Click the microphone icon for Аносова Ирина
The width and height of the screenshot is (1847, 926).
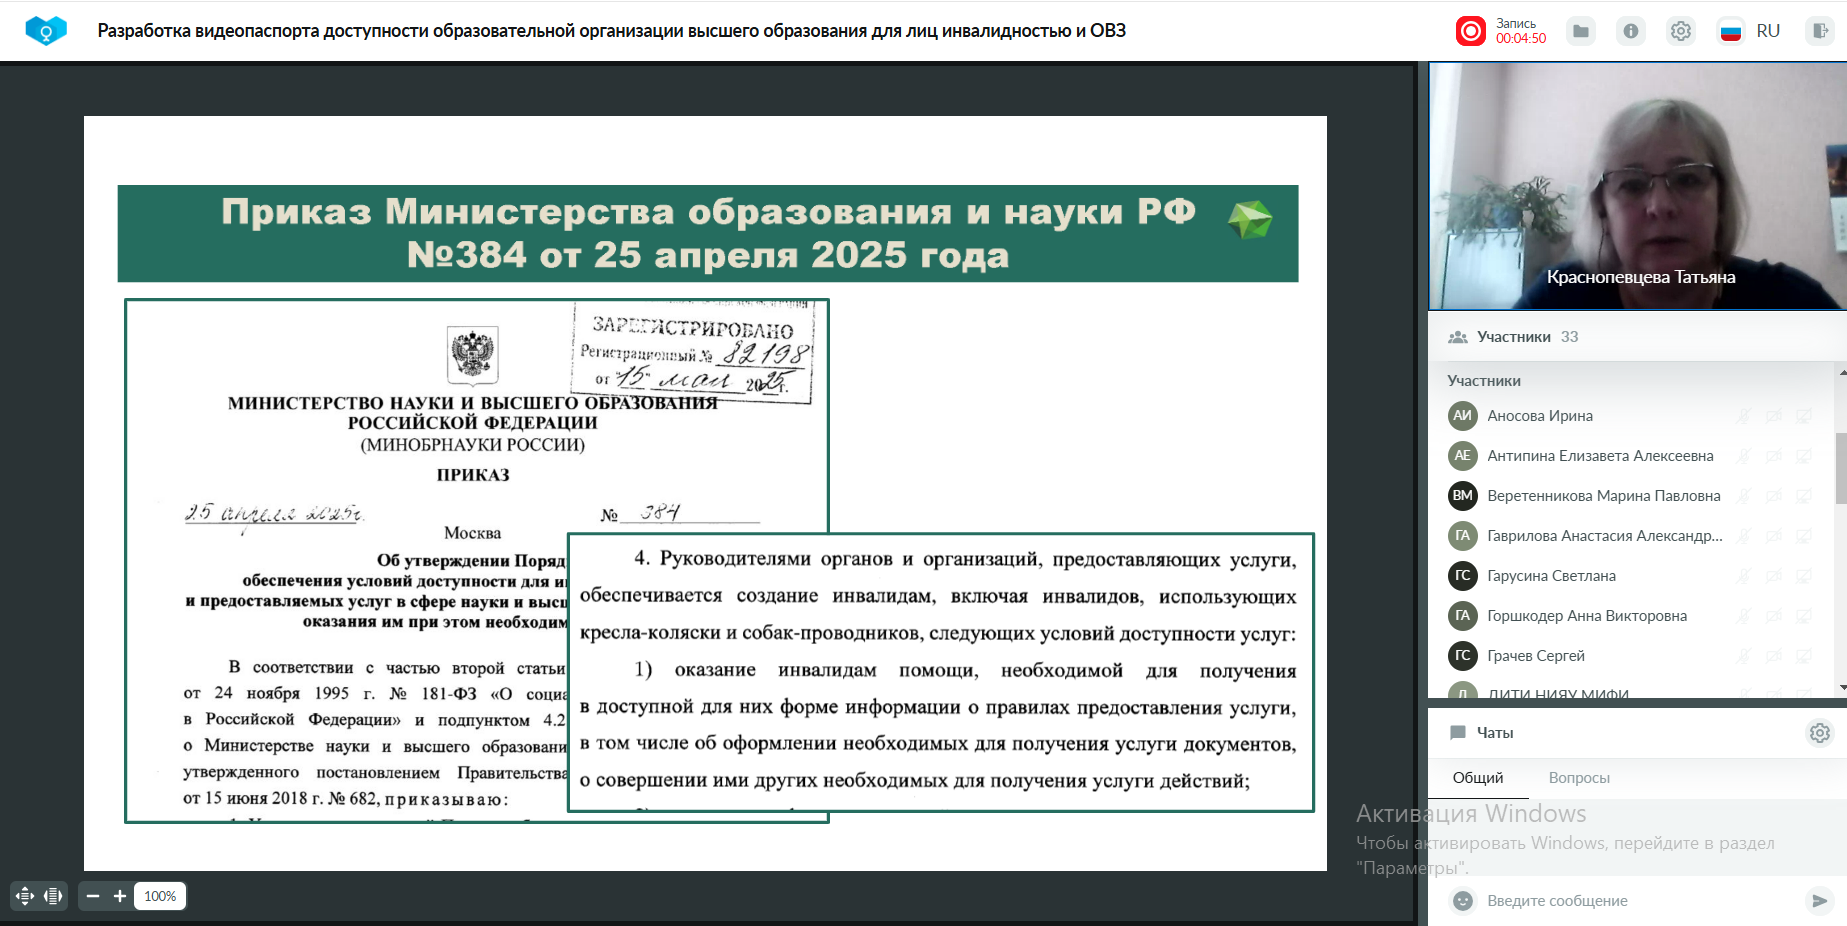tap(1743, 416)
